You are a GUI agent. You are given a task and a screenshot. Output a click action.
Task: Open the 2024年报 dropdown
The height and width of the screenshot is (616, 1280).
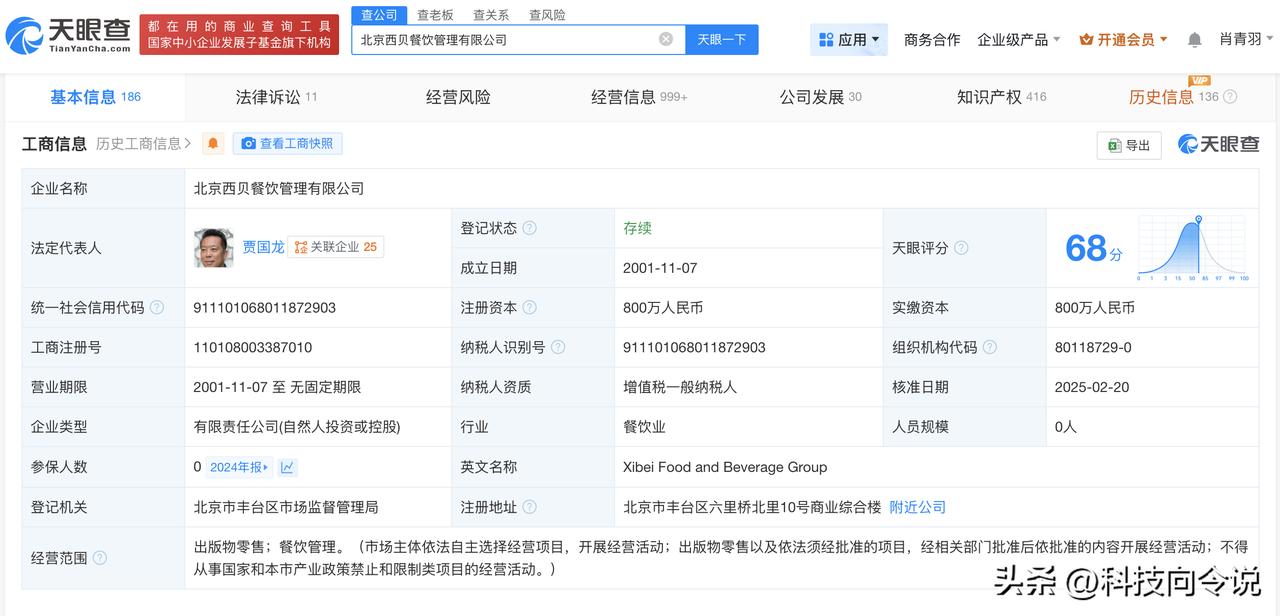click(x=239, y=467)
